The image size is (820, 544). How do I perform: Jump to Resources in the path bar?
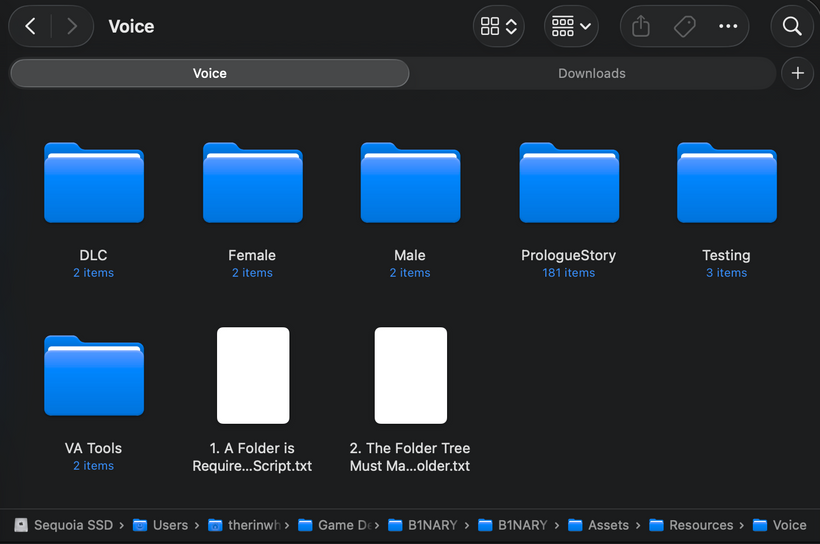point(691,525)
